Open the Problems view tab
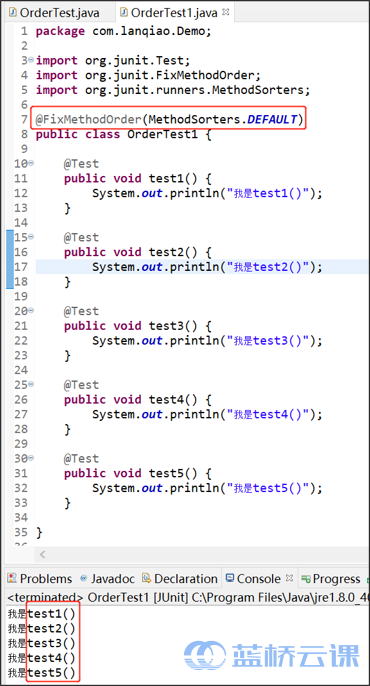Viewport: 370px width, 686px height. tap(40, 578)
